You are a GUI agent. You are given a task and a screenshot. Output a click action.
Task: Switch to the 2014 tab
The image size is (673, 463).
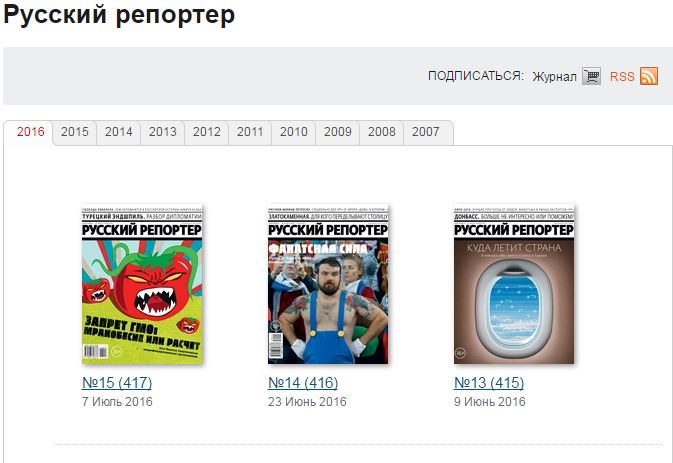pyautogui.click(x=118, y=132)
